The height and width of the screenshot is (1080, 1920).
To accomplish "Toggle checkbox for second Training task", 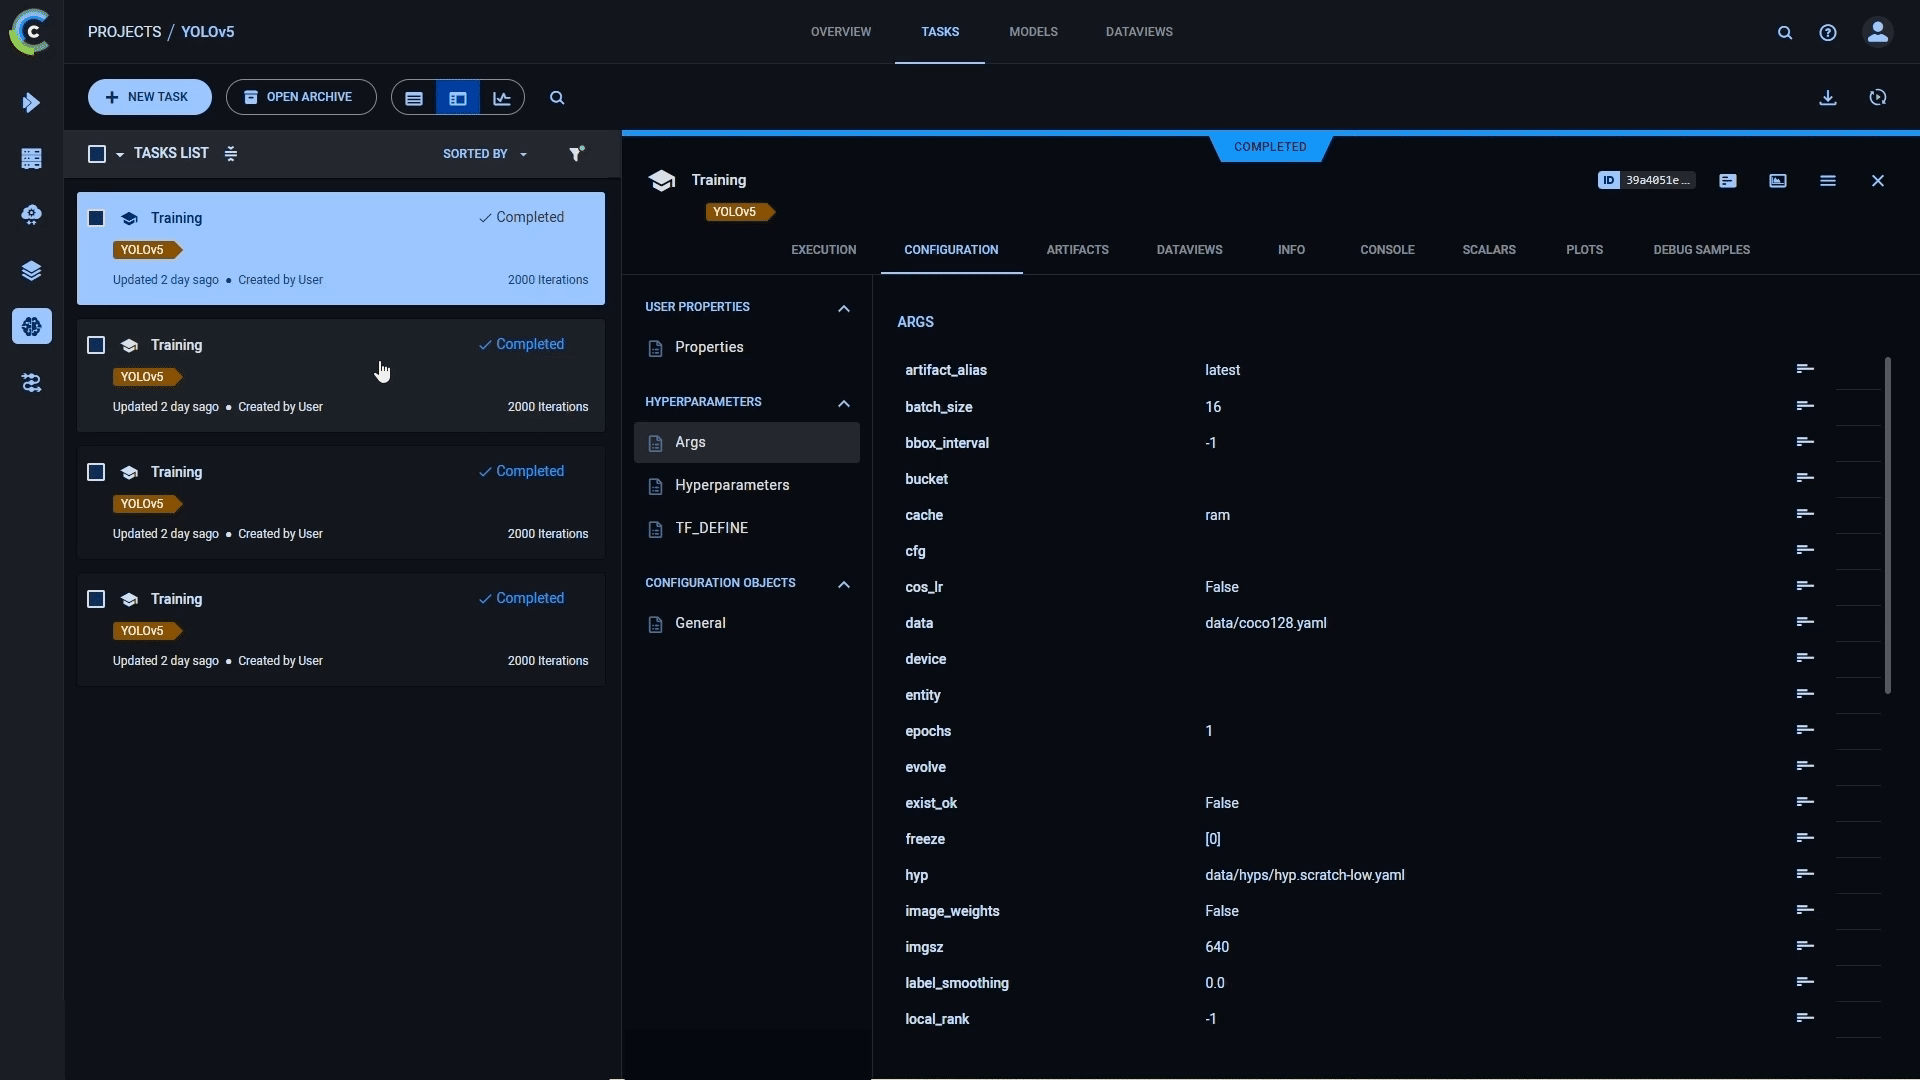I will tap(95, 344).
